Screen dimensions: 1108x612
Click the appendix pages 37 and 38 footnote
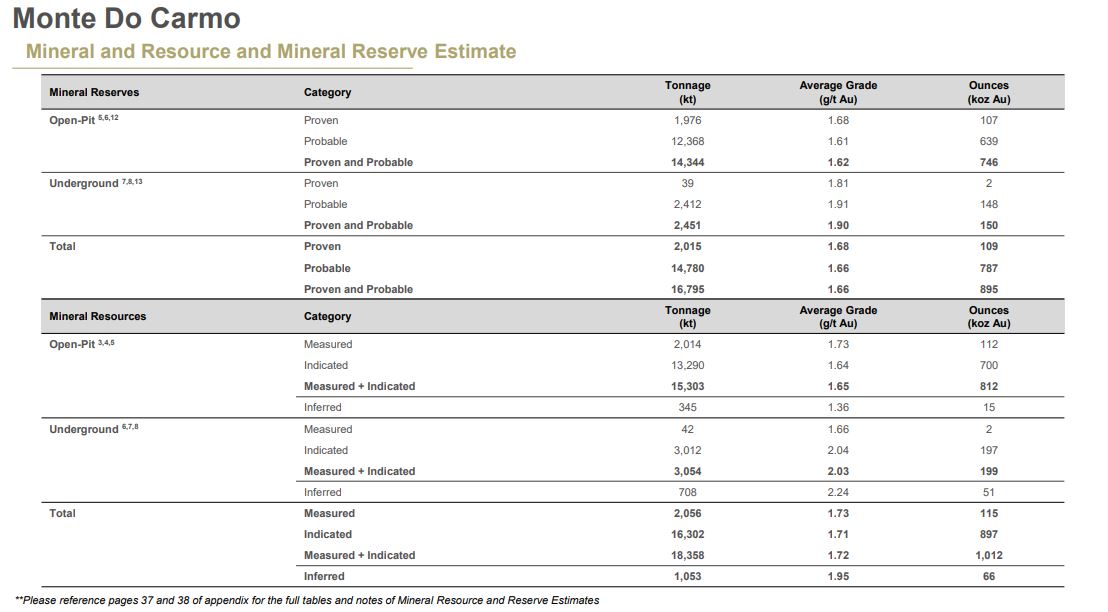(308, 601)
